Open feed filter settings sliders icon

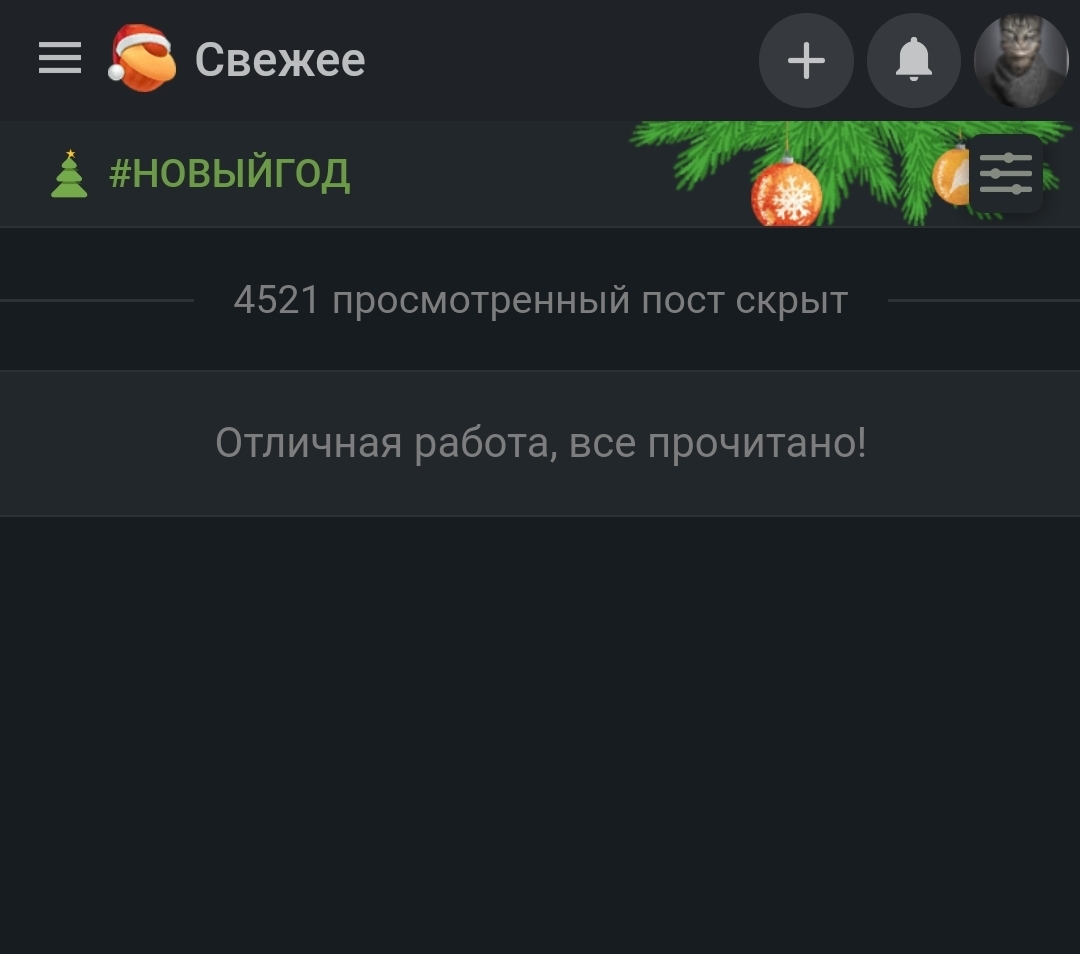tap(1006, 174)
